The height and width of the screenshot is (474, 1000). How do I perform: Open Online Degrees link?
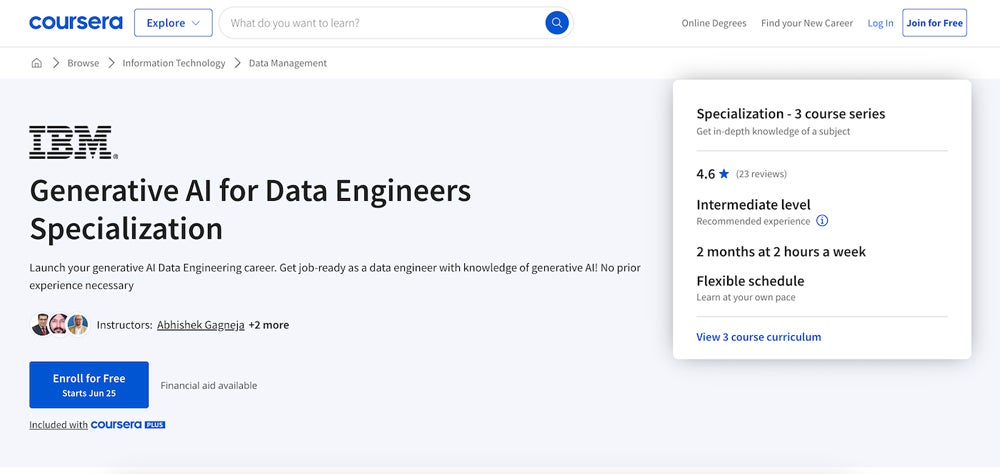pos(714,23)
